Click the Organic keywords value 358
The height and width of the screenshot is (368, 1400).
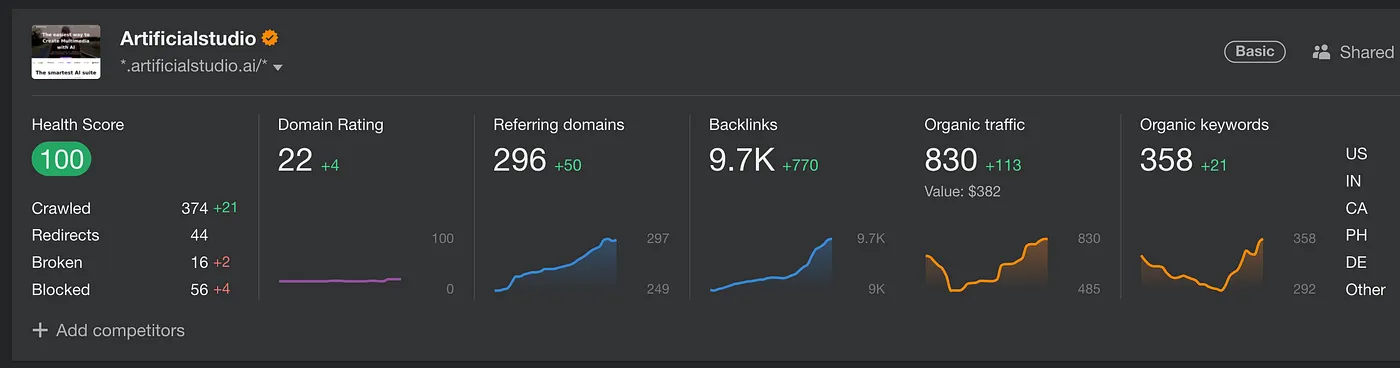point(1166,160)
